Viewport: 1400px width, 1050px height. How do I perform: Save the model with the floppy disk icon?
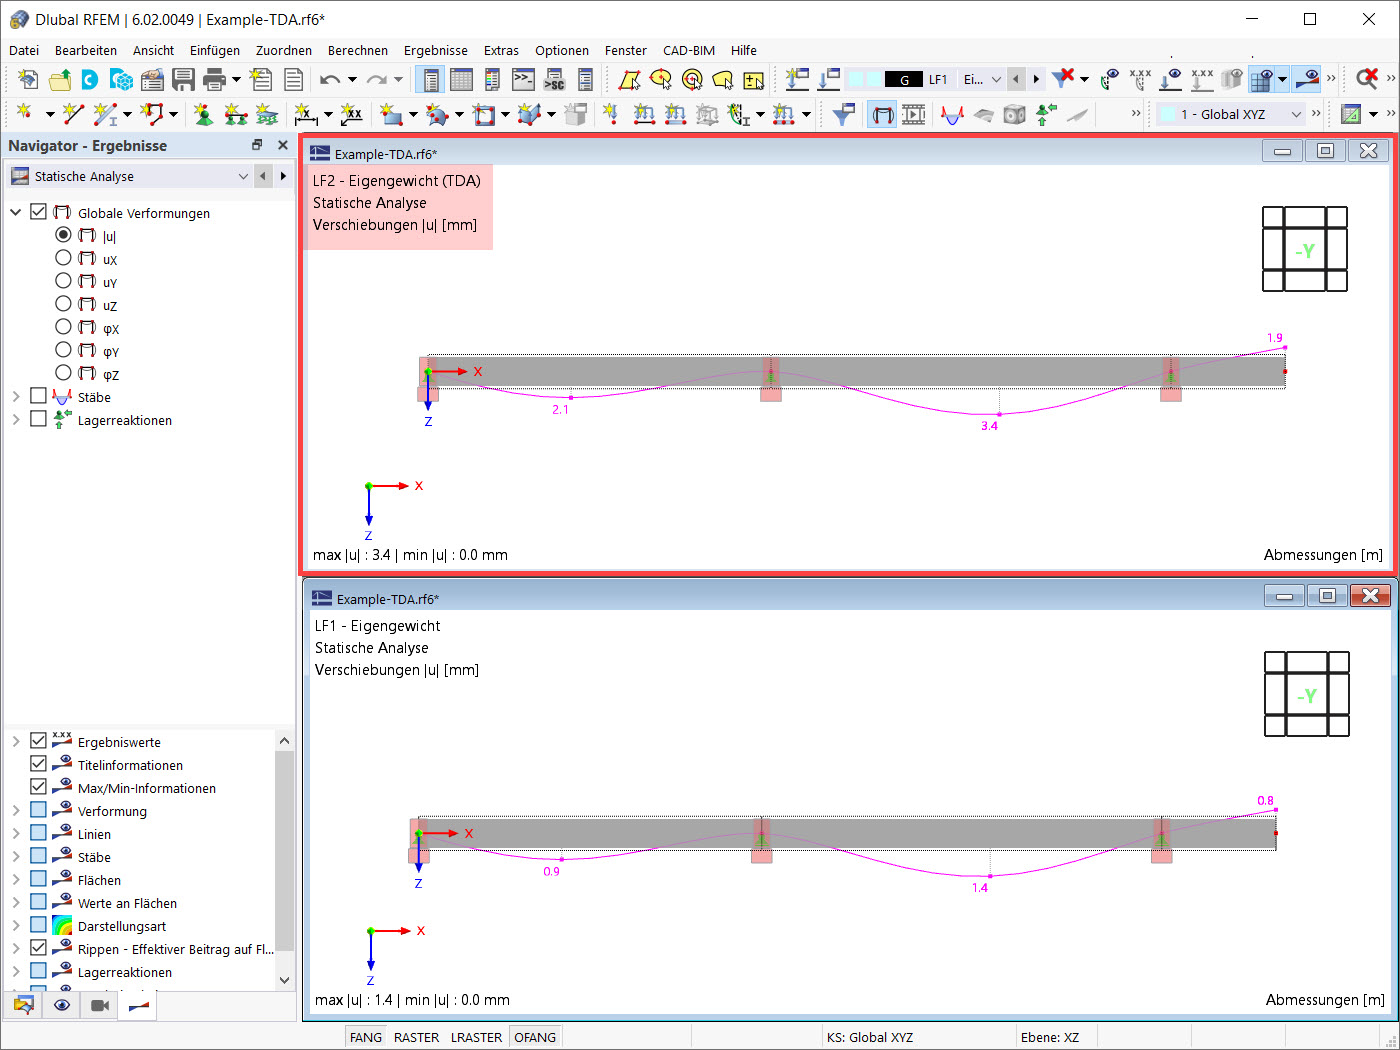click(x=183, y=79)
